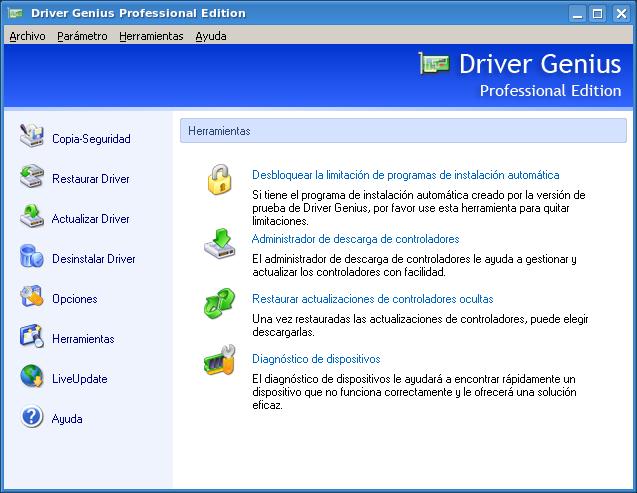This screenshot has height=493, width=637.
Task: Click the Desinstalar Driver trash icon
Action: click(x=31, y=256)
